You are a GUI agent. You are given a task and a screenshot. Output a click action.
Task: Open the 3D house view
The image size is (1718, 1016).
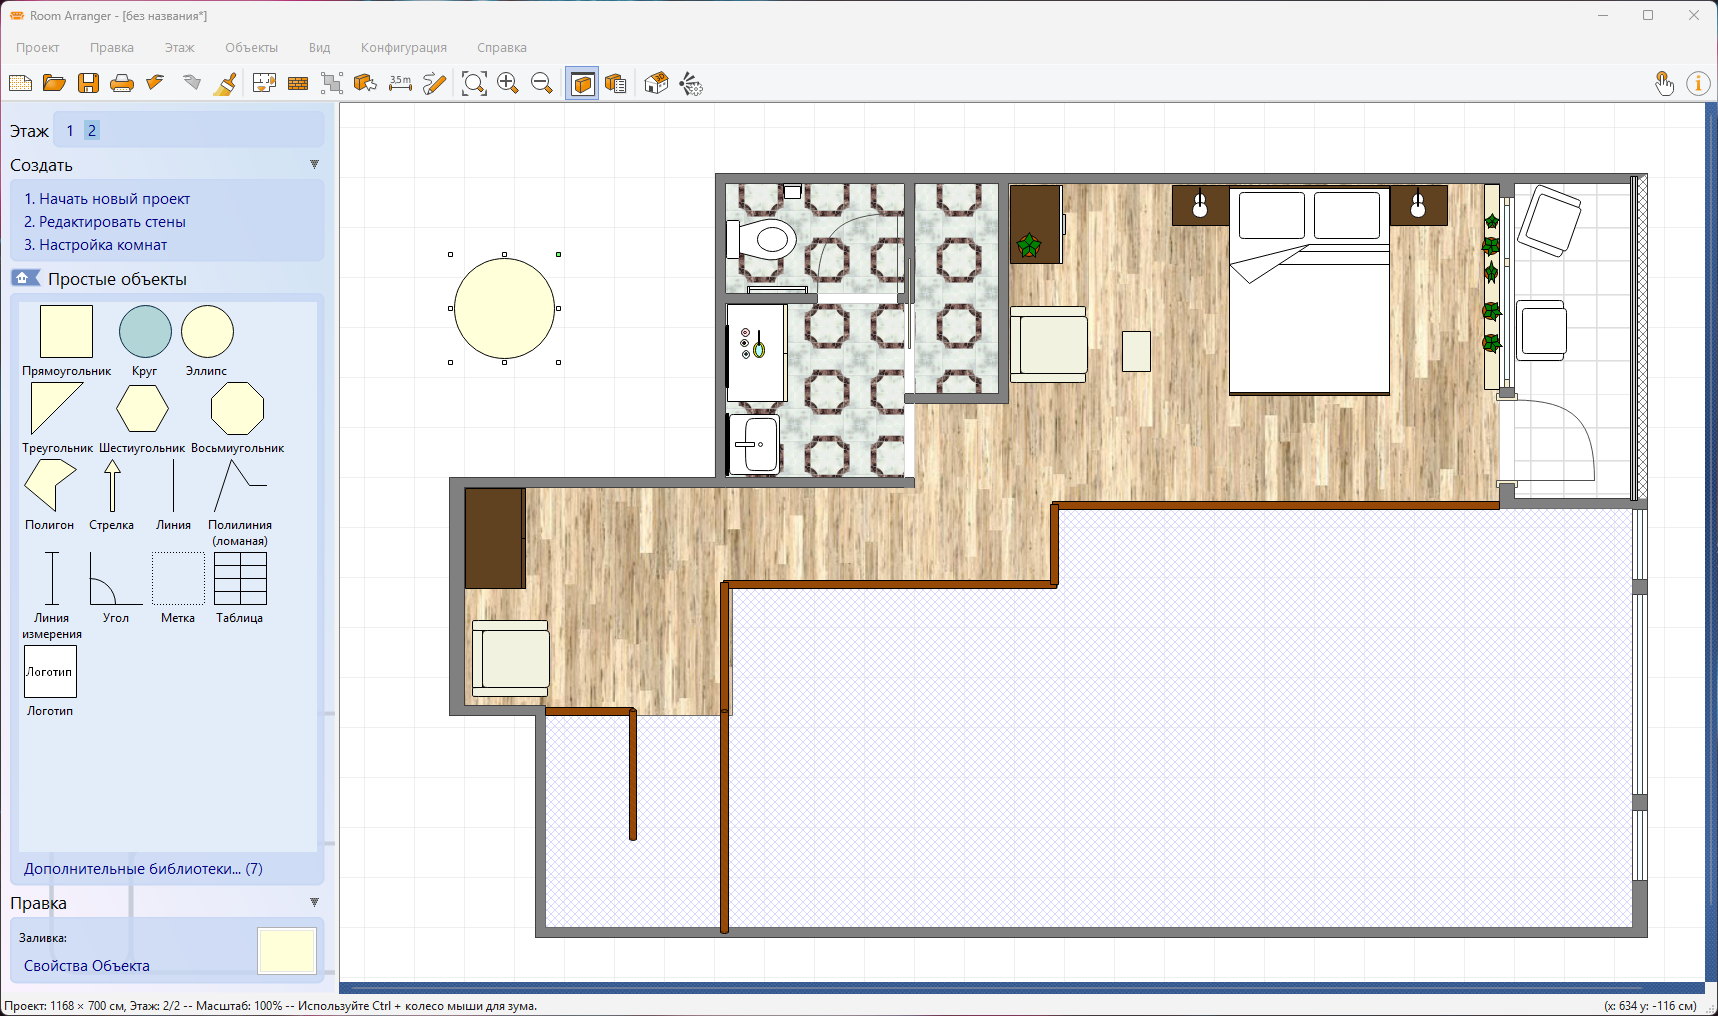(656, 84)
